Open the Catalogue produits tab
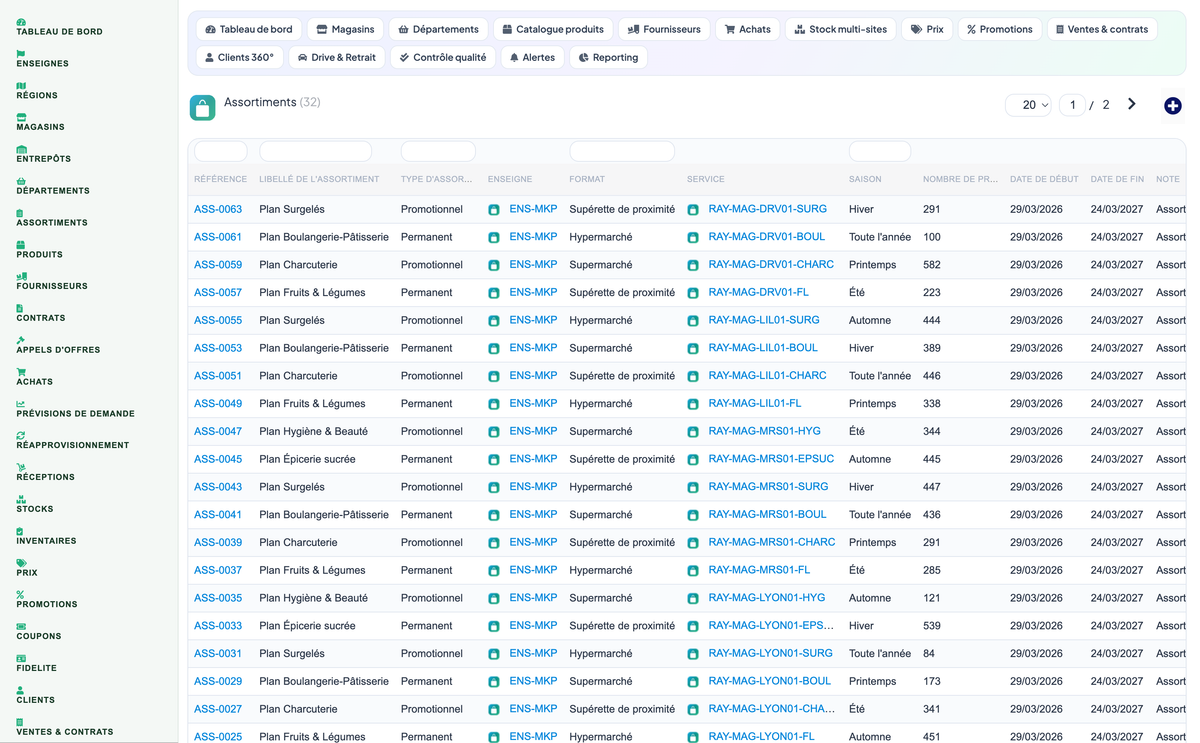 coord(552,29)
